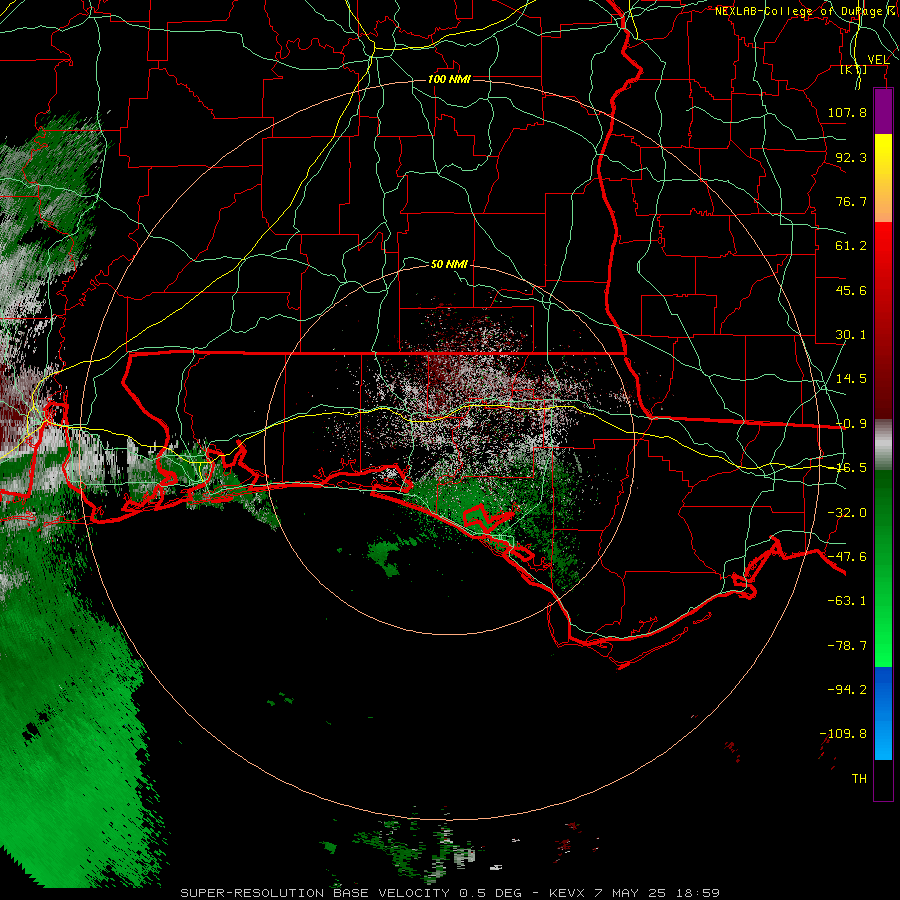The image size is (900, 900).
Task: Select the 92.3 velocity scale value
Action: (851, 157)
